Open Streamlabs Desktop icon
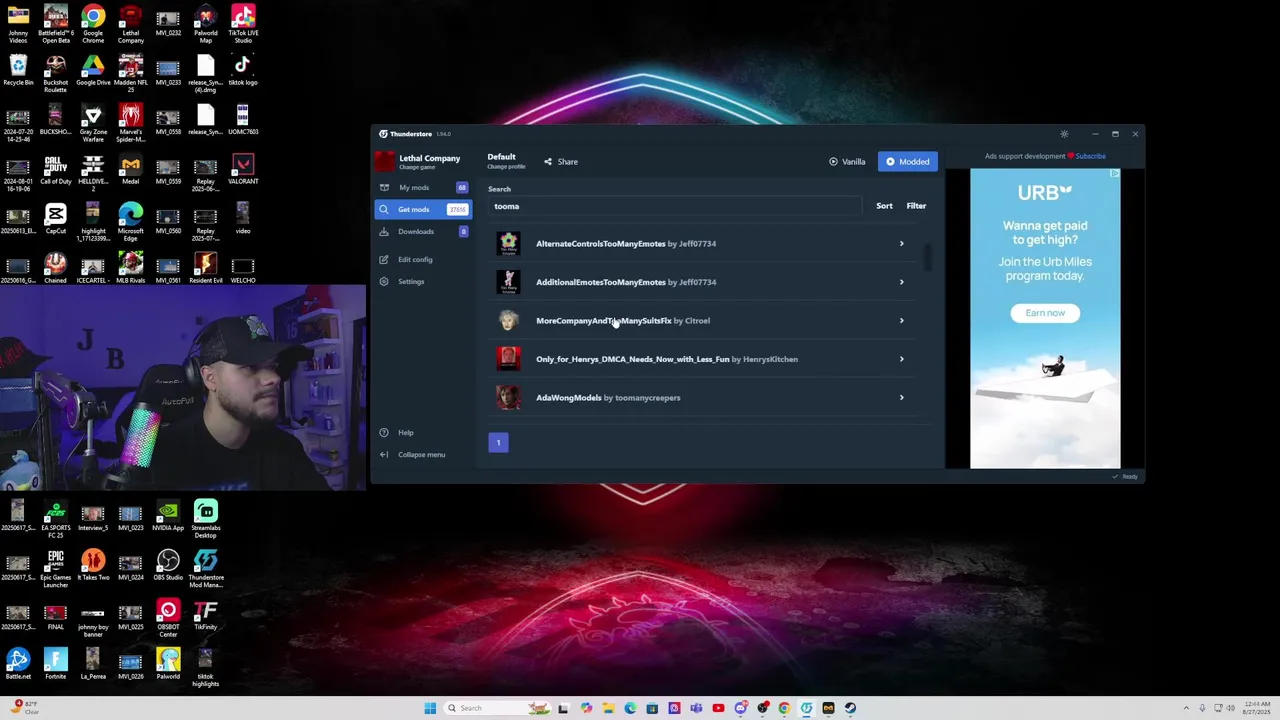The width and height of the screenshot is (1280, 720). pyautogui.click(x=205, y=520)
